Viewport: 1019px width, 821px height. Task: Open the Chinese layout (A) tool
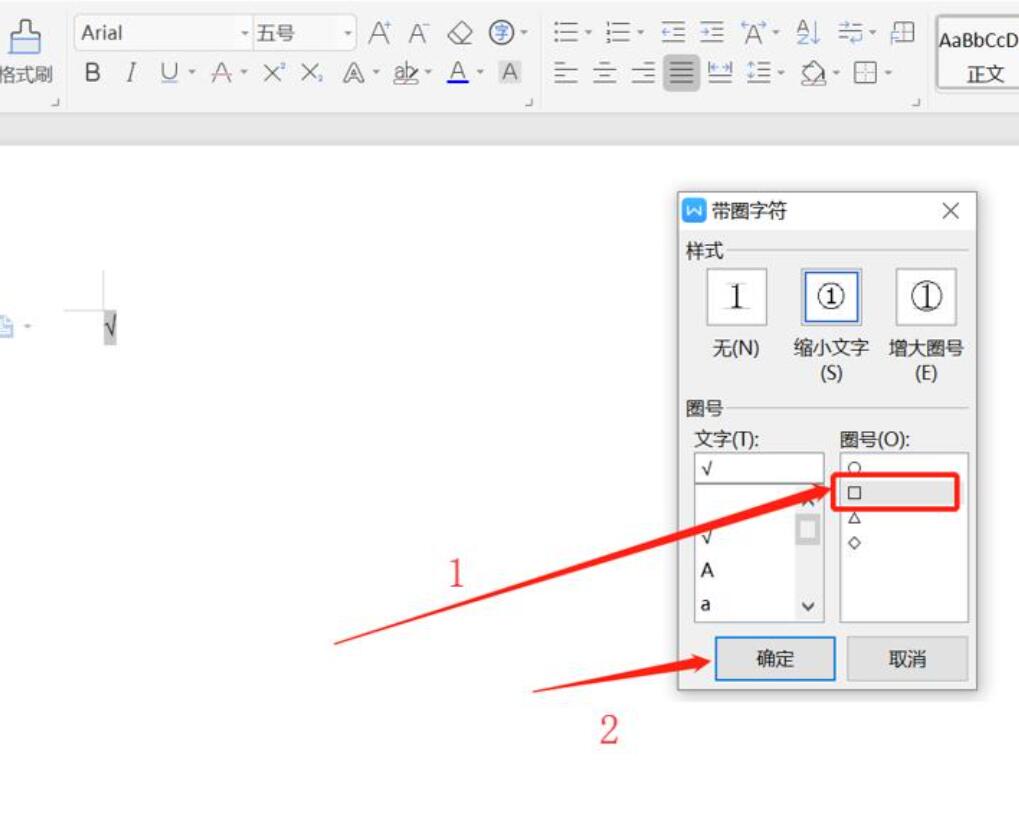(753, 32)
